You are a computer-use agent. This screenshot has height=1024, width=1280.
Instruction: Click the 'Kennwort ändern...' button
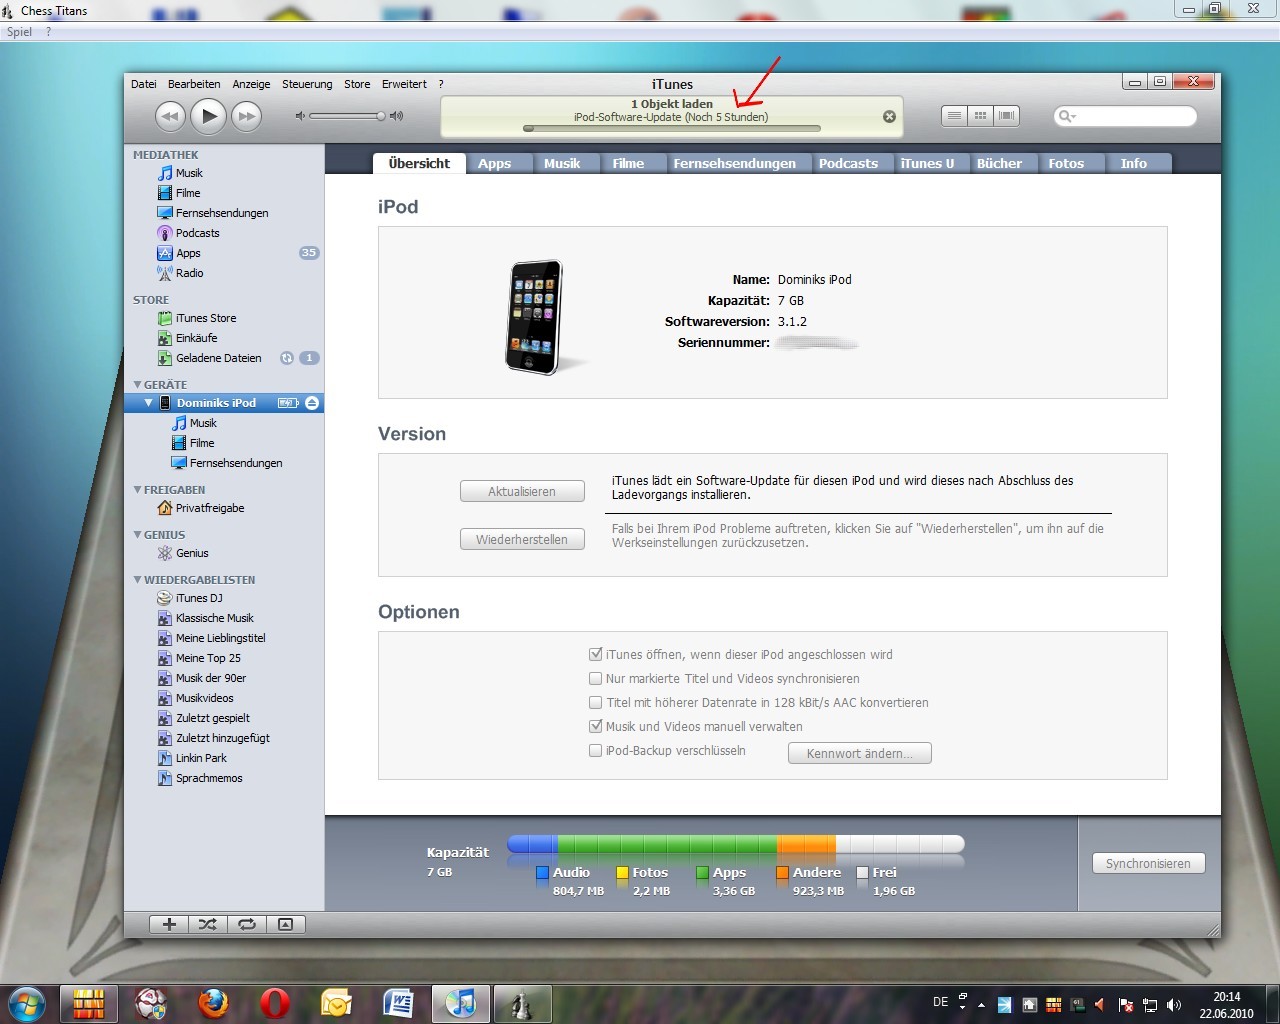click(x=860, y=753)
